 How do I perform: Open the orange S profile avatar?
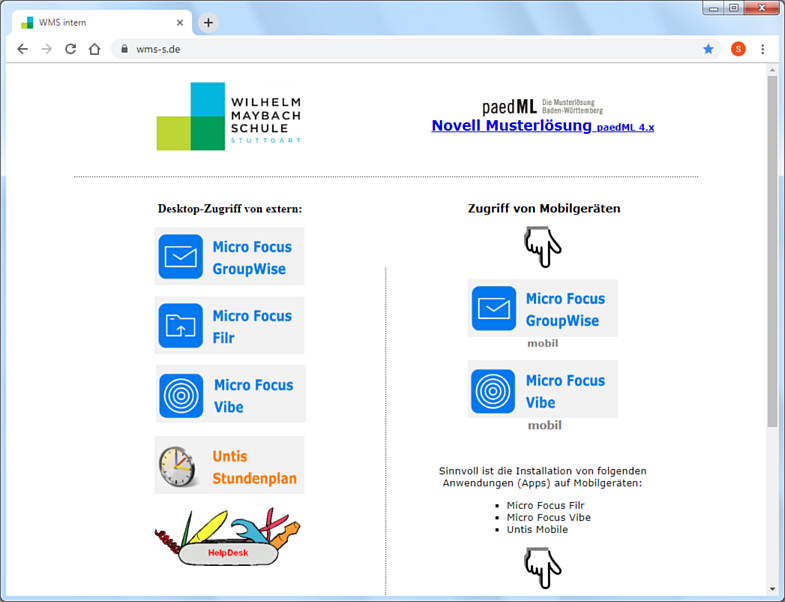click(738, 49)
